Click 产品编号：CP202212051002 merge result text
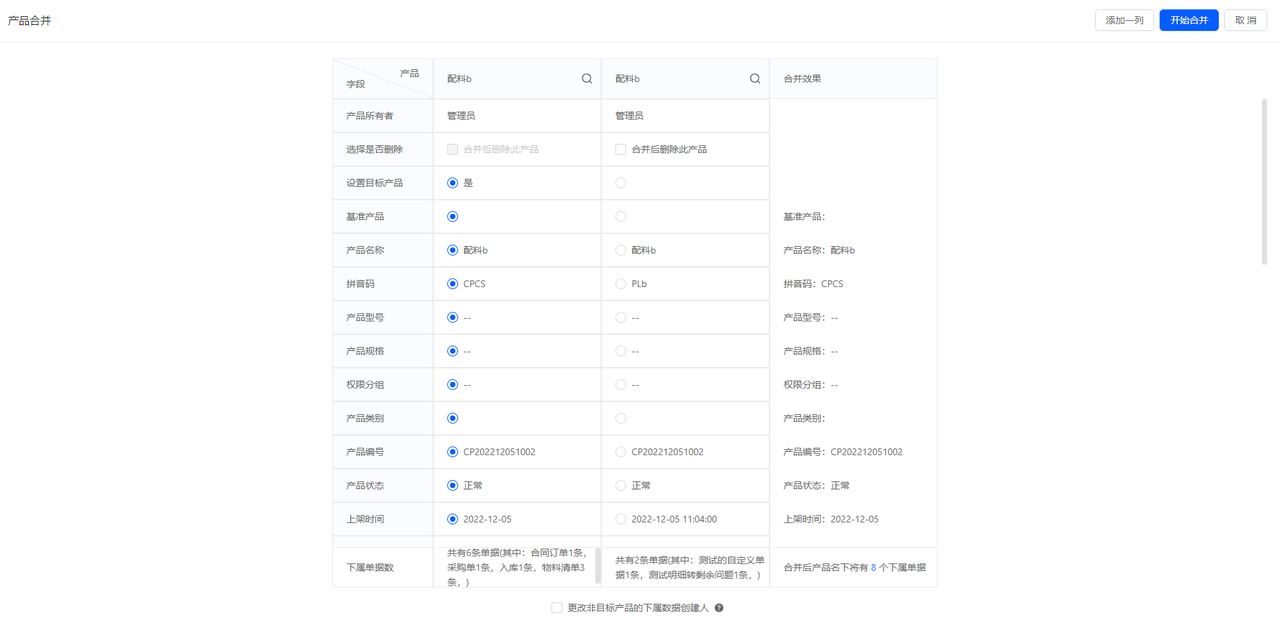The width and height of the screenshot is (1280, 634). click(843, 452)
